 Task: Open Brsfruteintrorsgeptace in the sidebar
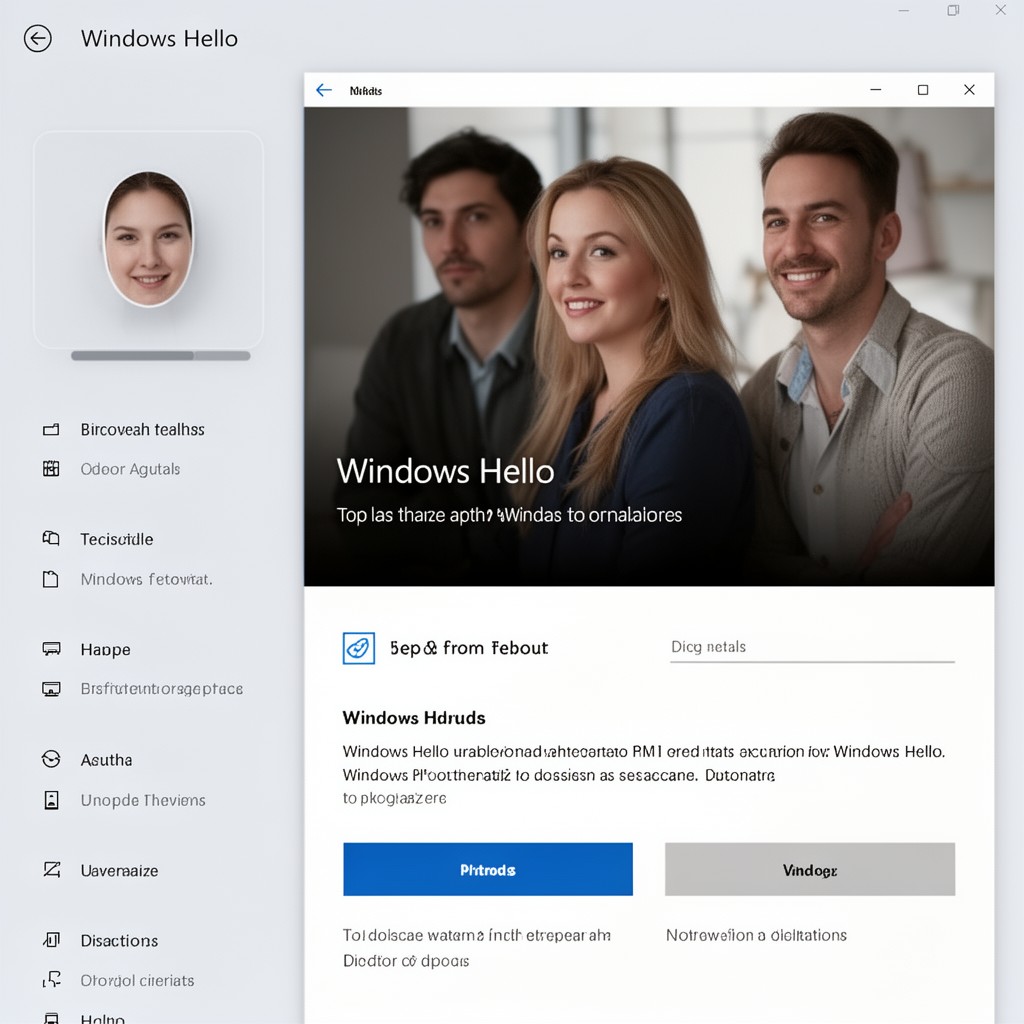[x=161, y=689]
